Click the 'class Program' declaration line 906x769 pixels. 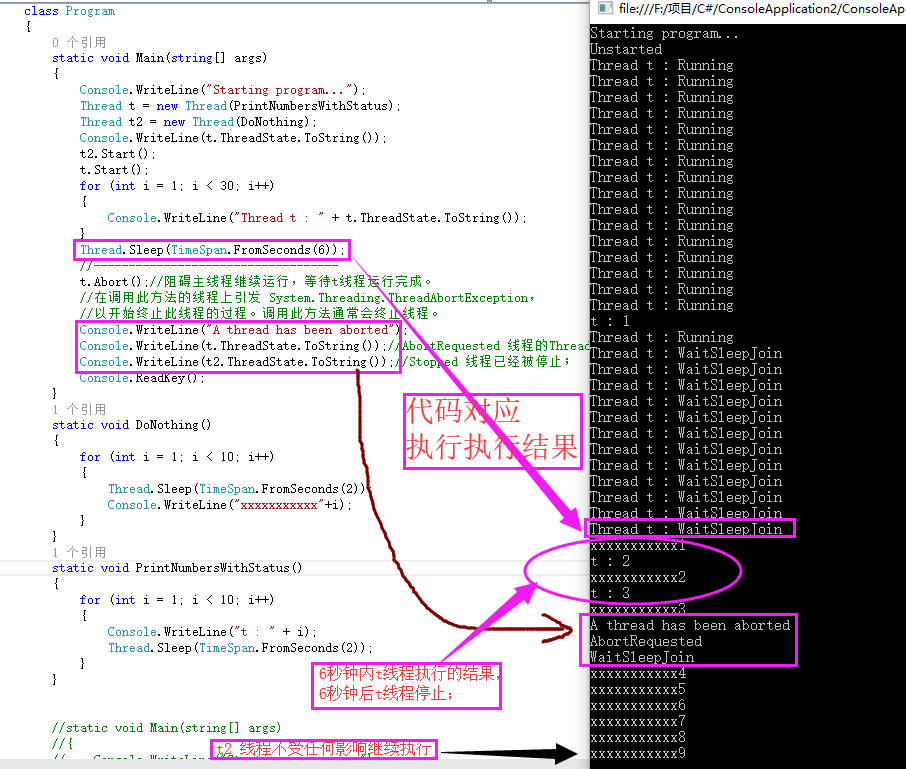click(69, 11)
